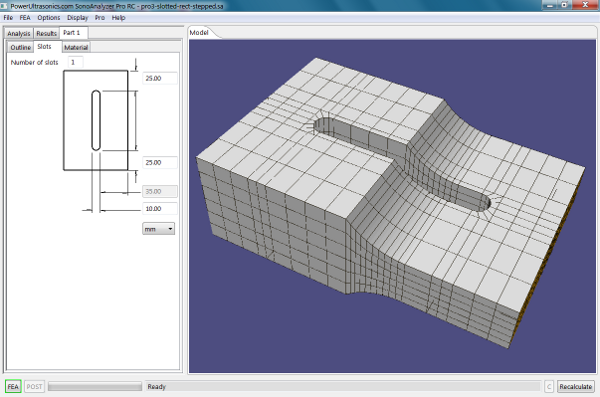This screenshot has width=600, height=397.
Task: Click the FEA button in status bar
Action: (x=13, y=387)
